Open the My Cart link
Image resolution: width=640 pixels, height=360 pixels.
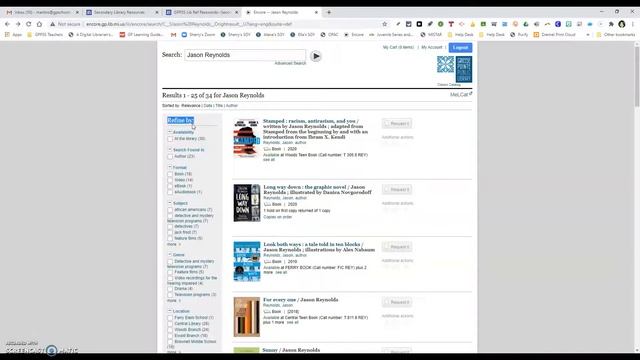click(x=398, y=47)
